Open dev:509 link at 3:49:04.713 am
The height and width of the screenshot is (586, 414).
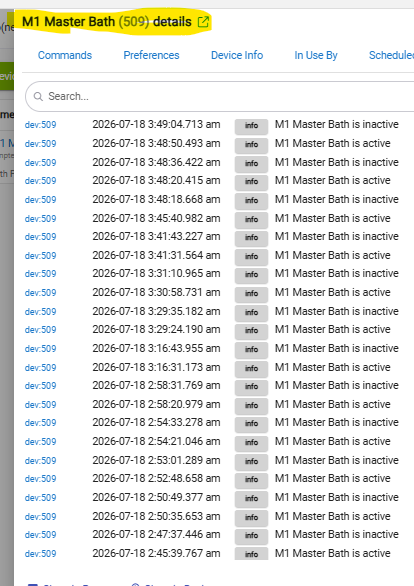point(40,124)
